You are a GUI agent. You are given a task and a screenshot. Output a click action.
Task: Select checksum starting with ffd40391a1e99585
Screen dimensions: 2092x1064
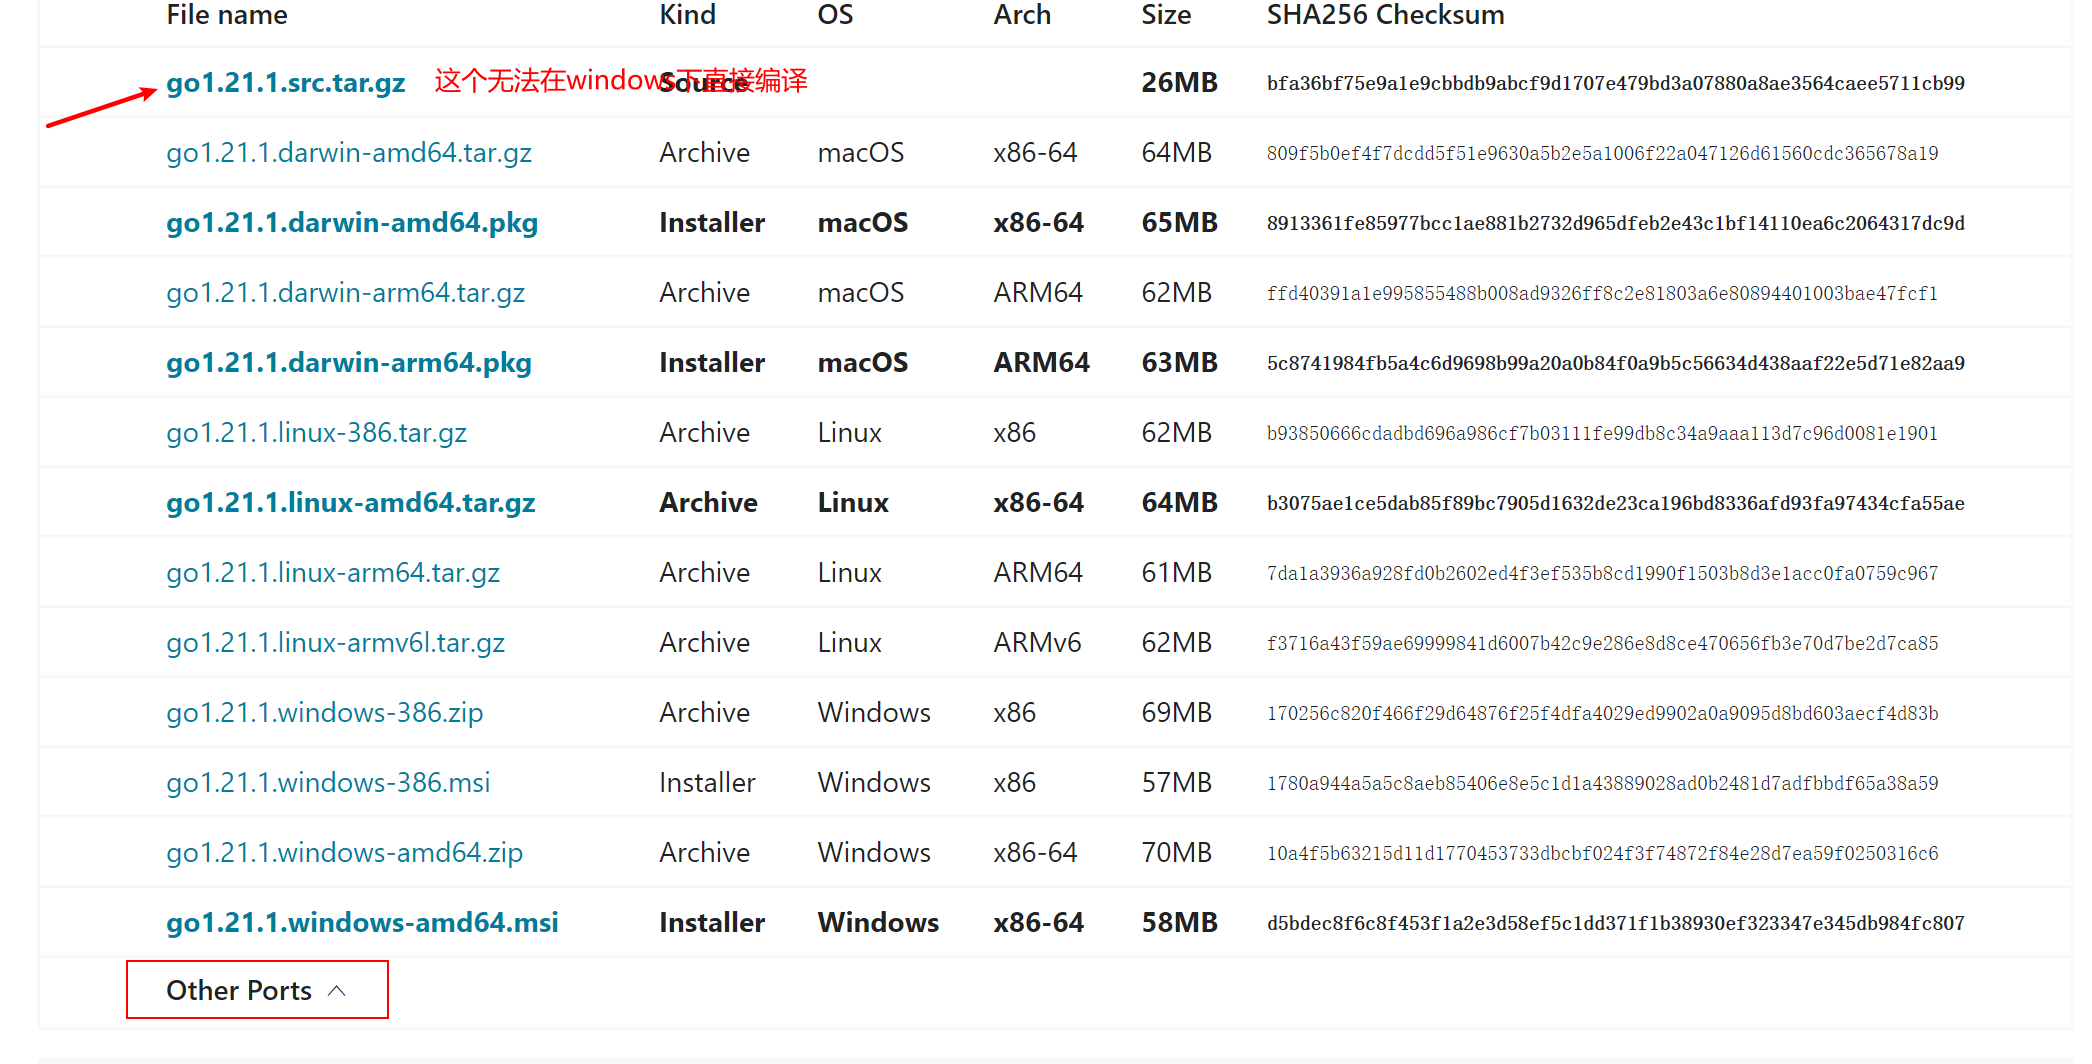click(1602, 293)
